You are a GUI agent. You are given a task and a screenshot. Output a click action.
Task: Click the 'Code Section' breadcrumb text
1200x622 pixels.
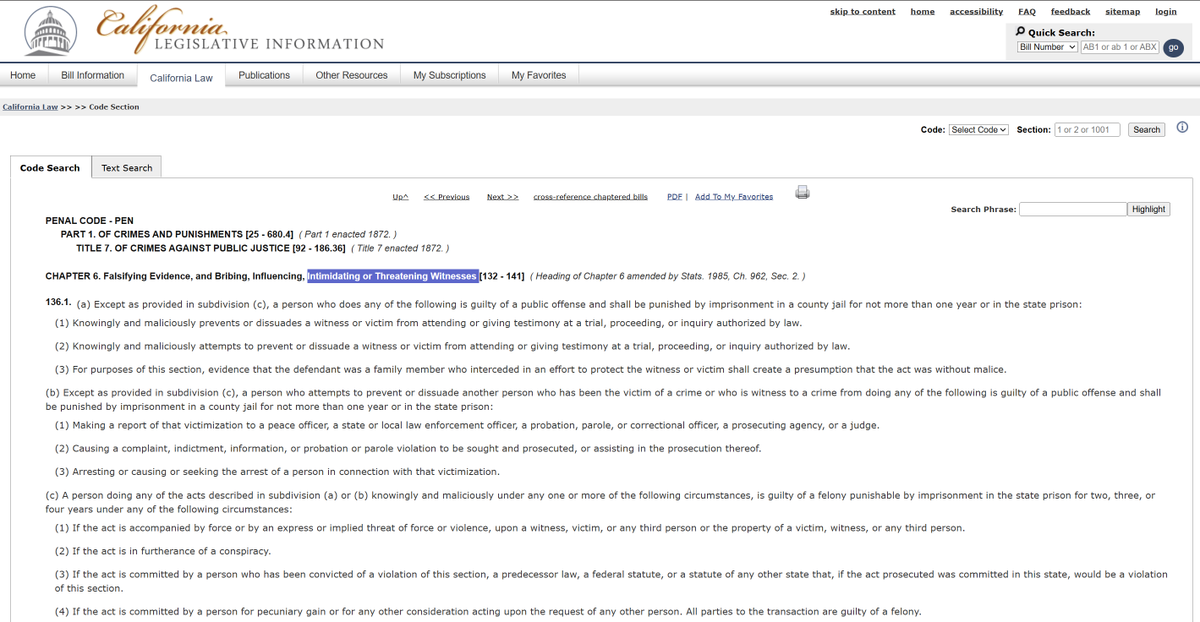click(114, 107)
